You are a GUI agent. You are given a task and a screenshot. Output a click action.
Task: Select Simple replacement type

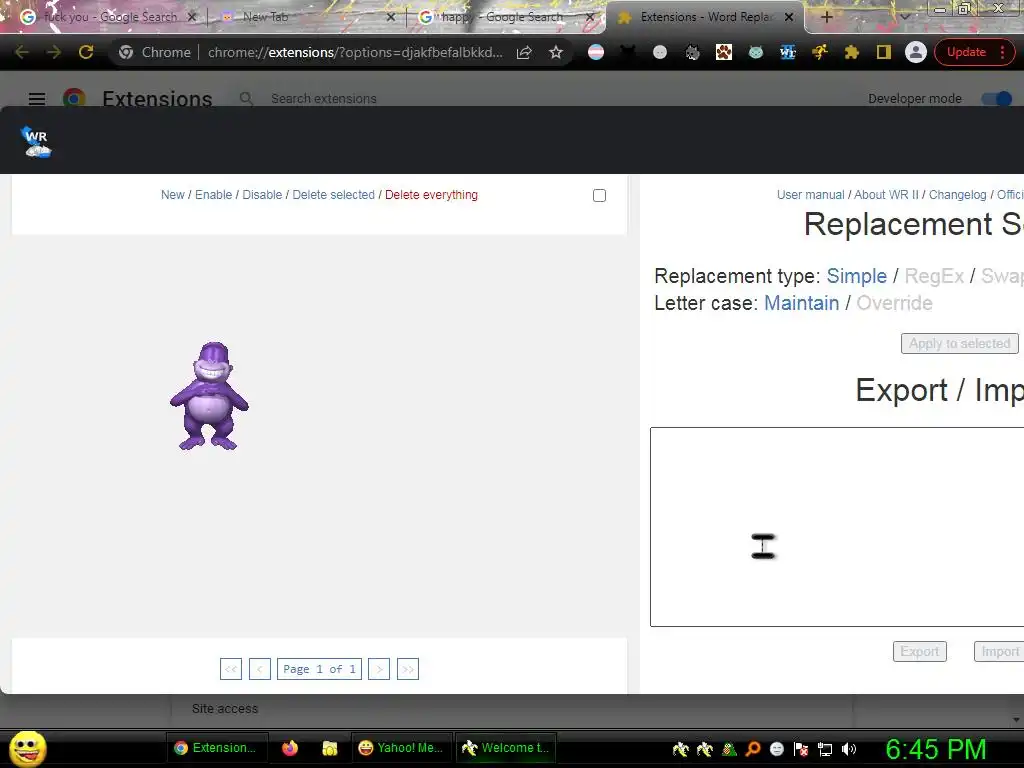point(857,276)
